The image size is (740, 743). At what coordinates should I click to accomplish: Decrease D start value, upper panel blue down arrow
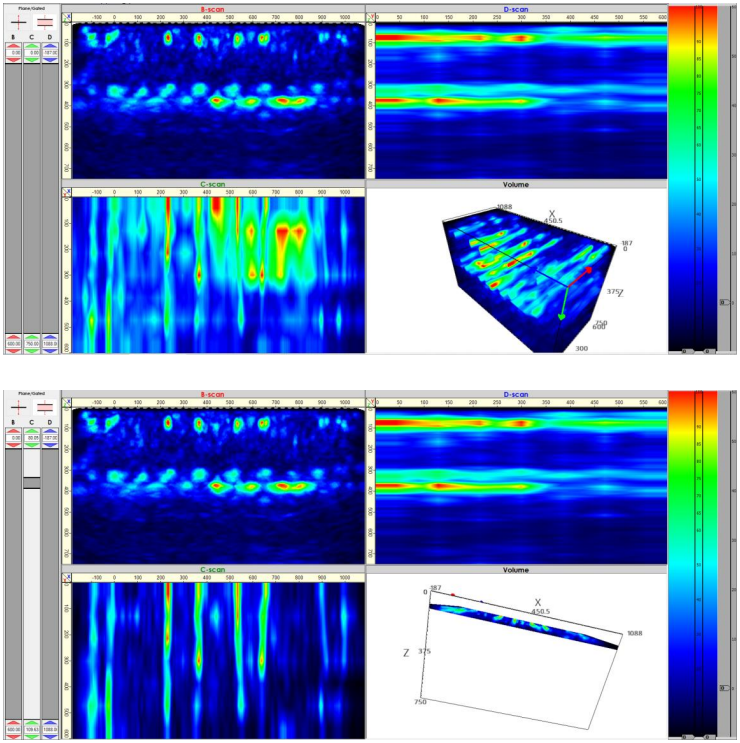(50, 60)
